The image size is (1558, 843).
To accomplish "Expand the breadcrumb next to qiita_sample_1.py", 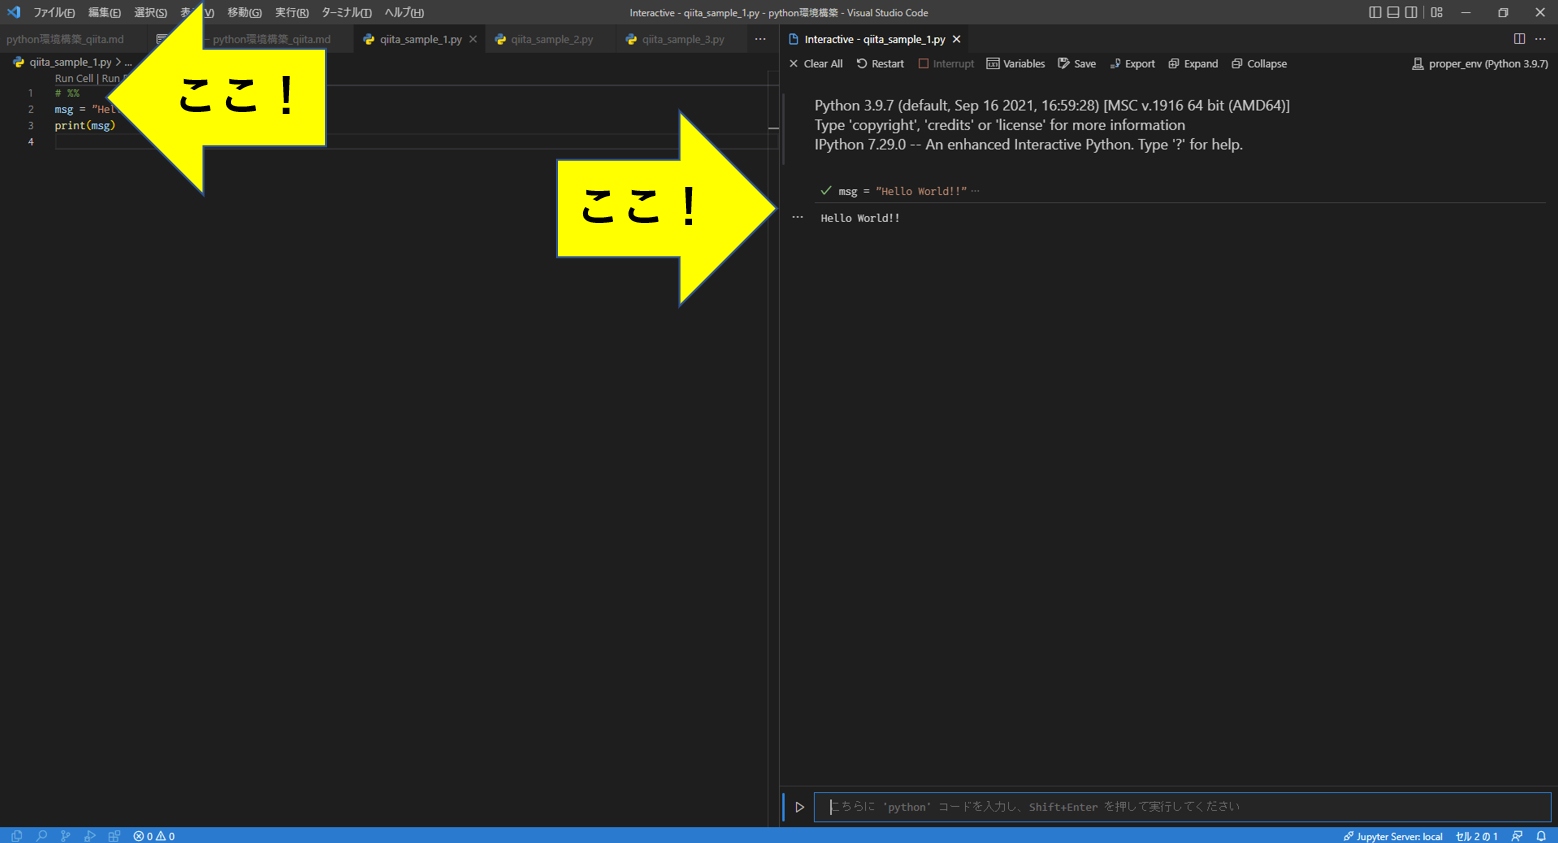I will [x=128, y=61].
